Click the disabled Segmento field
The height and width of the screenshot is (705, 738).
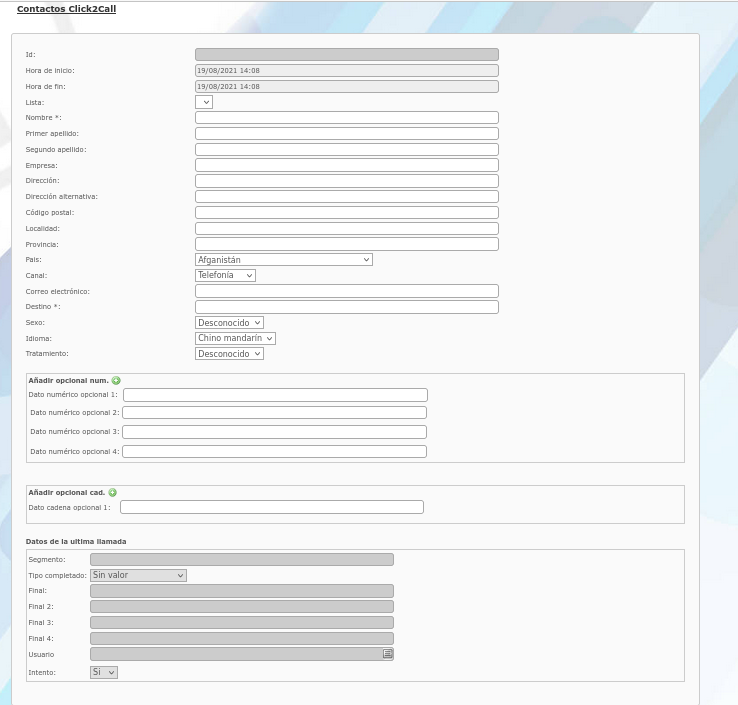coord(242,560)
